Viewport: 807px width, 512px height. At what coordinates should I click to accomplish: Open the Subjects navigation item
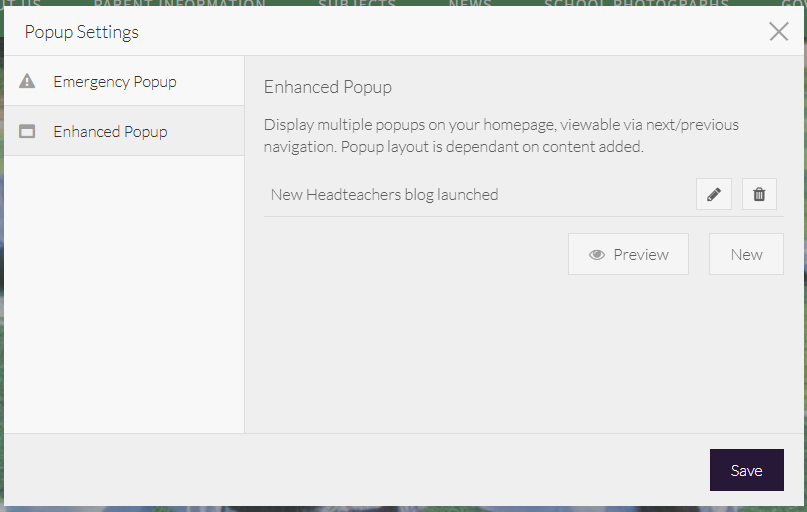pos(357,4)
